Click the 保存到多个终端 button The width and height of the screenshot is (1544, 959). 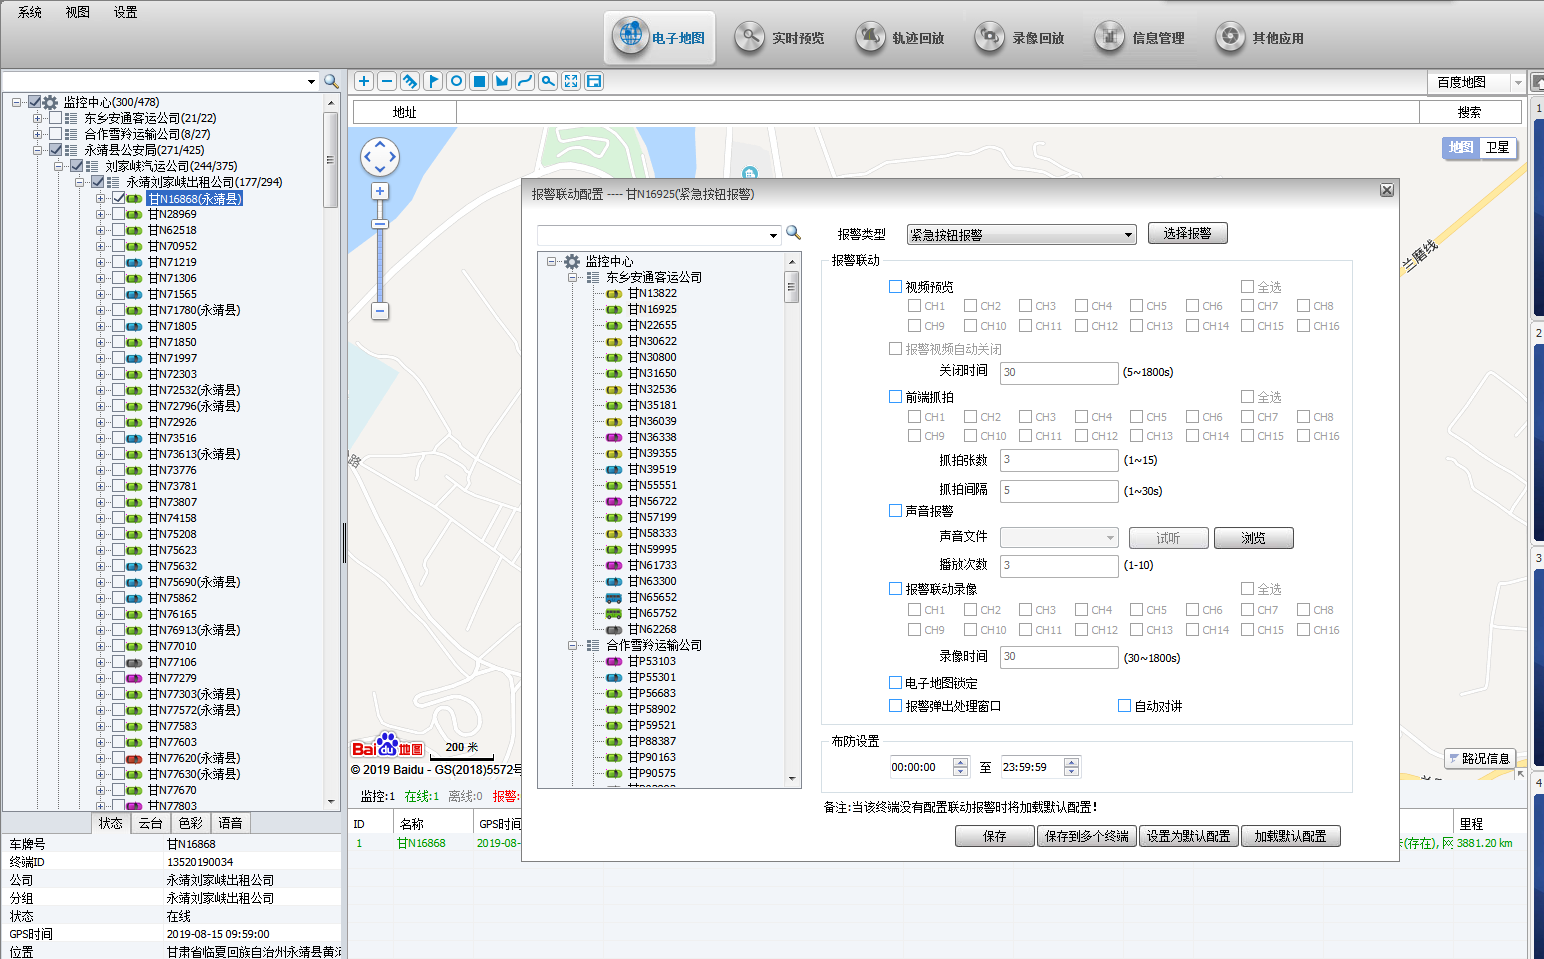click(x=1086, y=836)
